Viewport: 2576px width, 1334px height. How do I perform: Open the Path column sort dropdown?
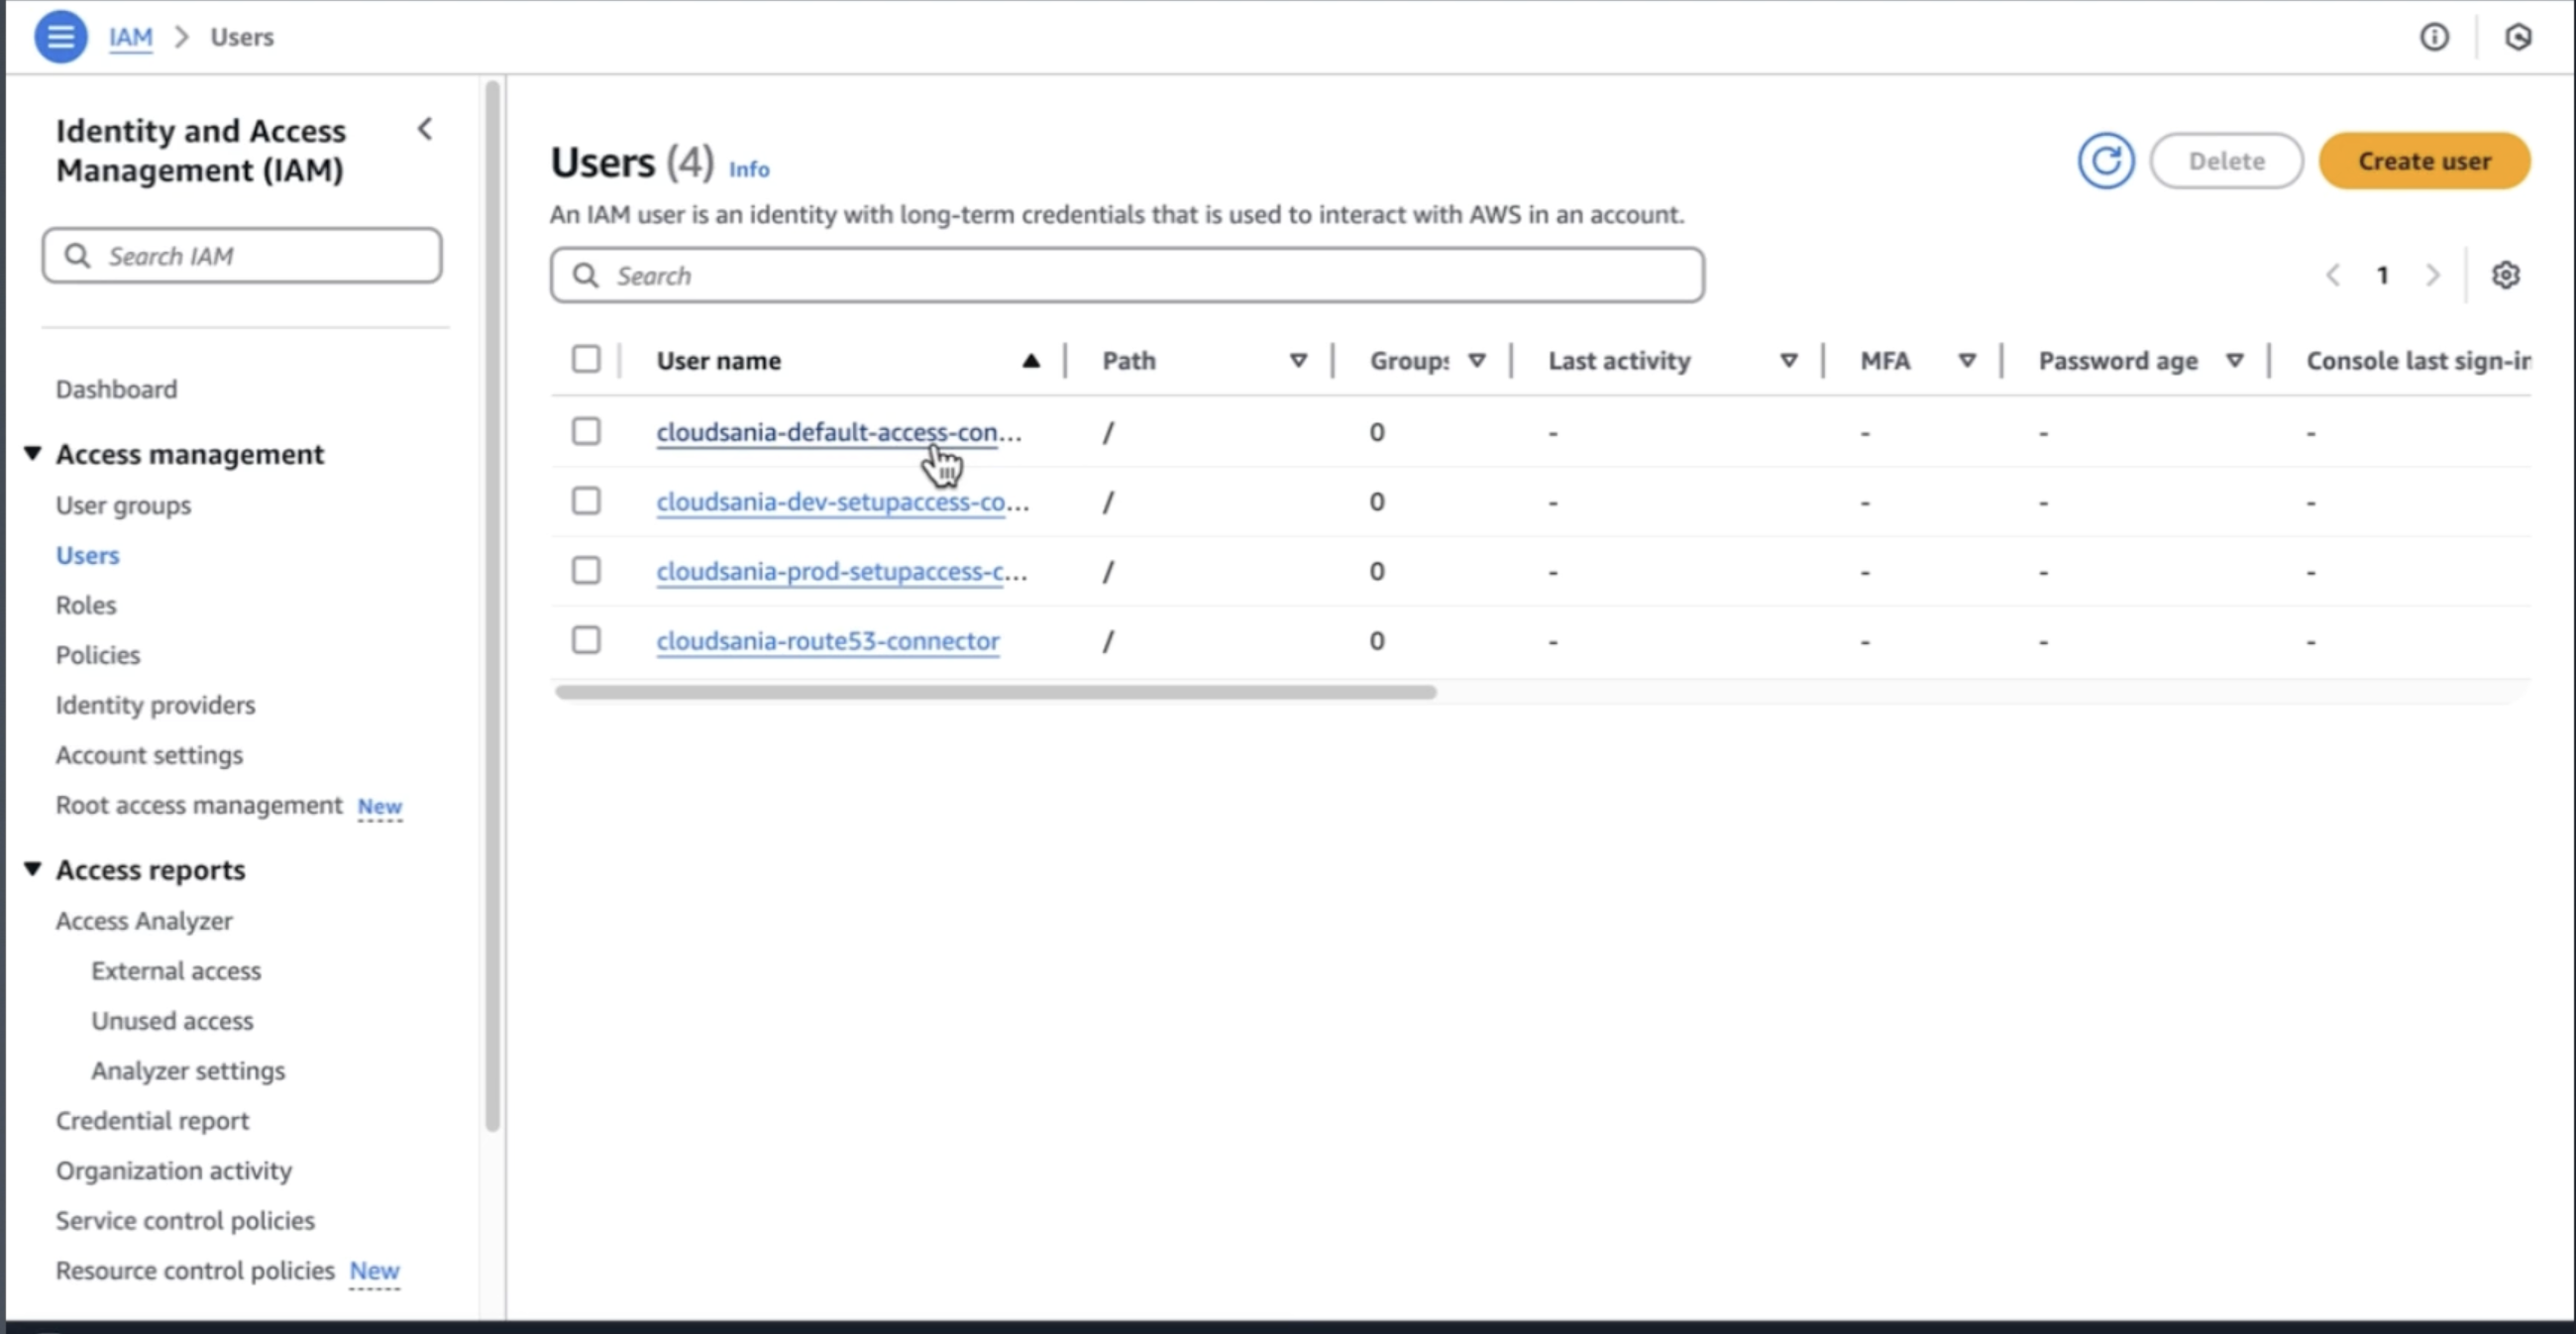(x=1298, y=361)
